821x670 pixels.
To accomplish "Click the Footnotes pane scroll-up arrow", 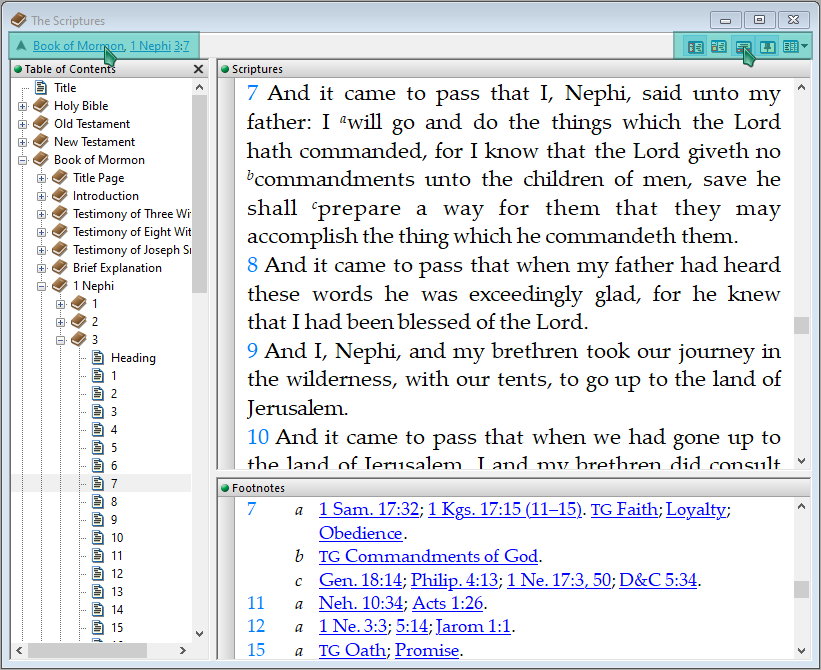I will (x=801, y=506).
